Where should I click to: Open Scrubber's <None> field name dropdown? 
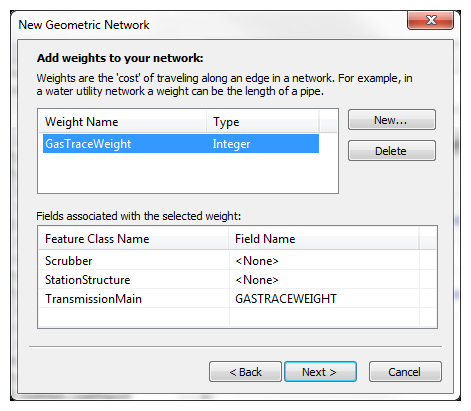point(324,261)
